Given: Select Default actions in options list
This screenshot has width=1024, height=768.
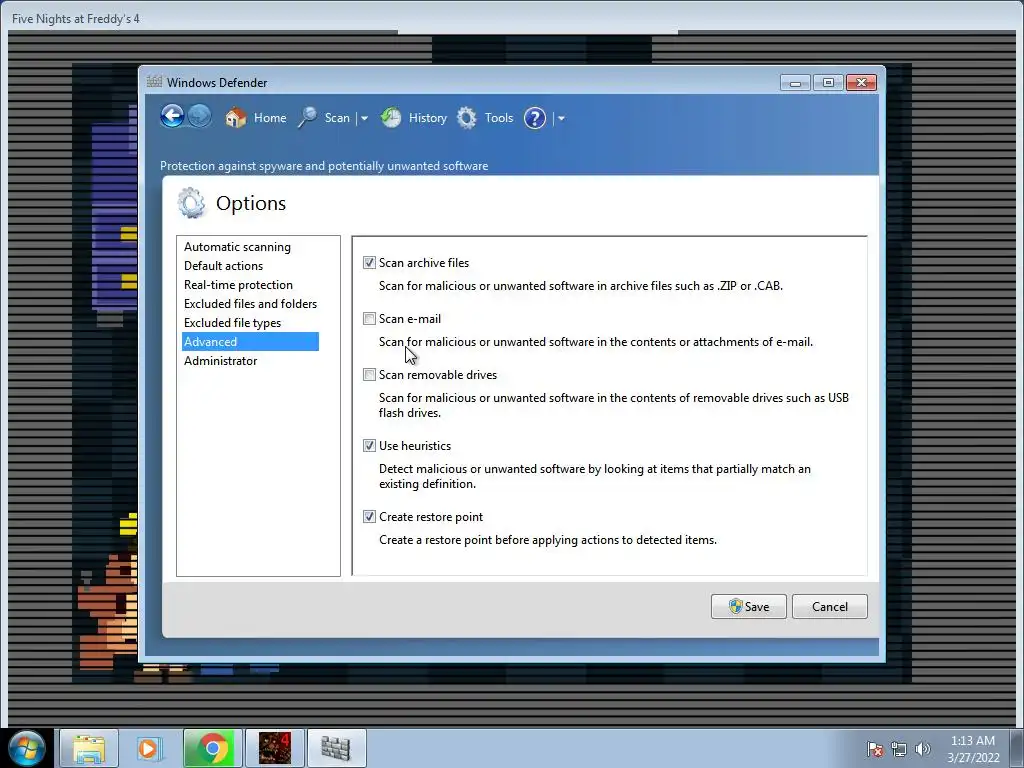Looking at the screenshot, I should click(x=223, y=266).
